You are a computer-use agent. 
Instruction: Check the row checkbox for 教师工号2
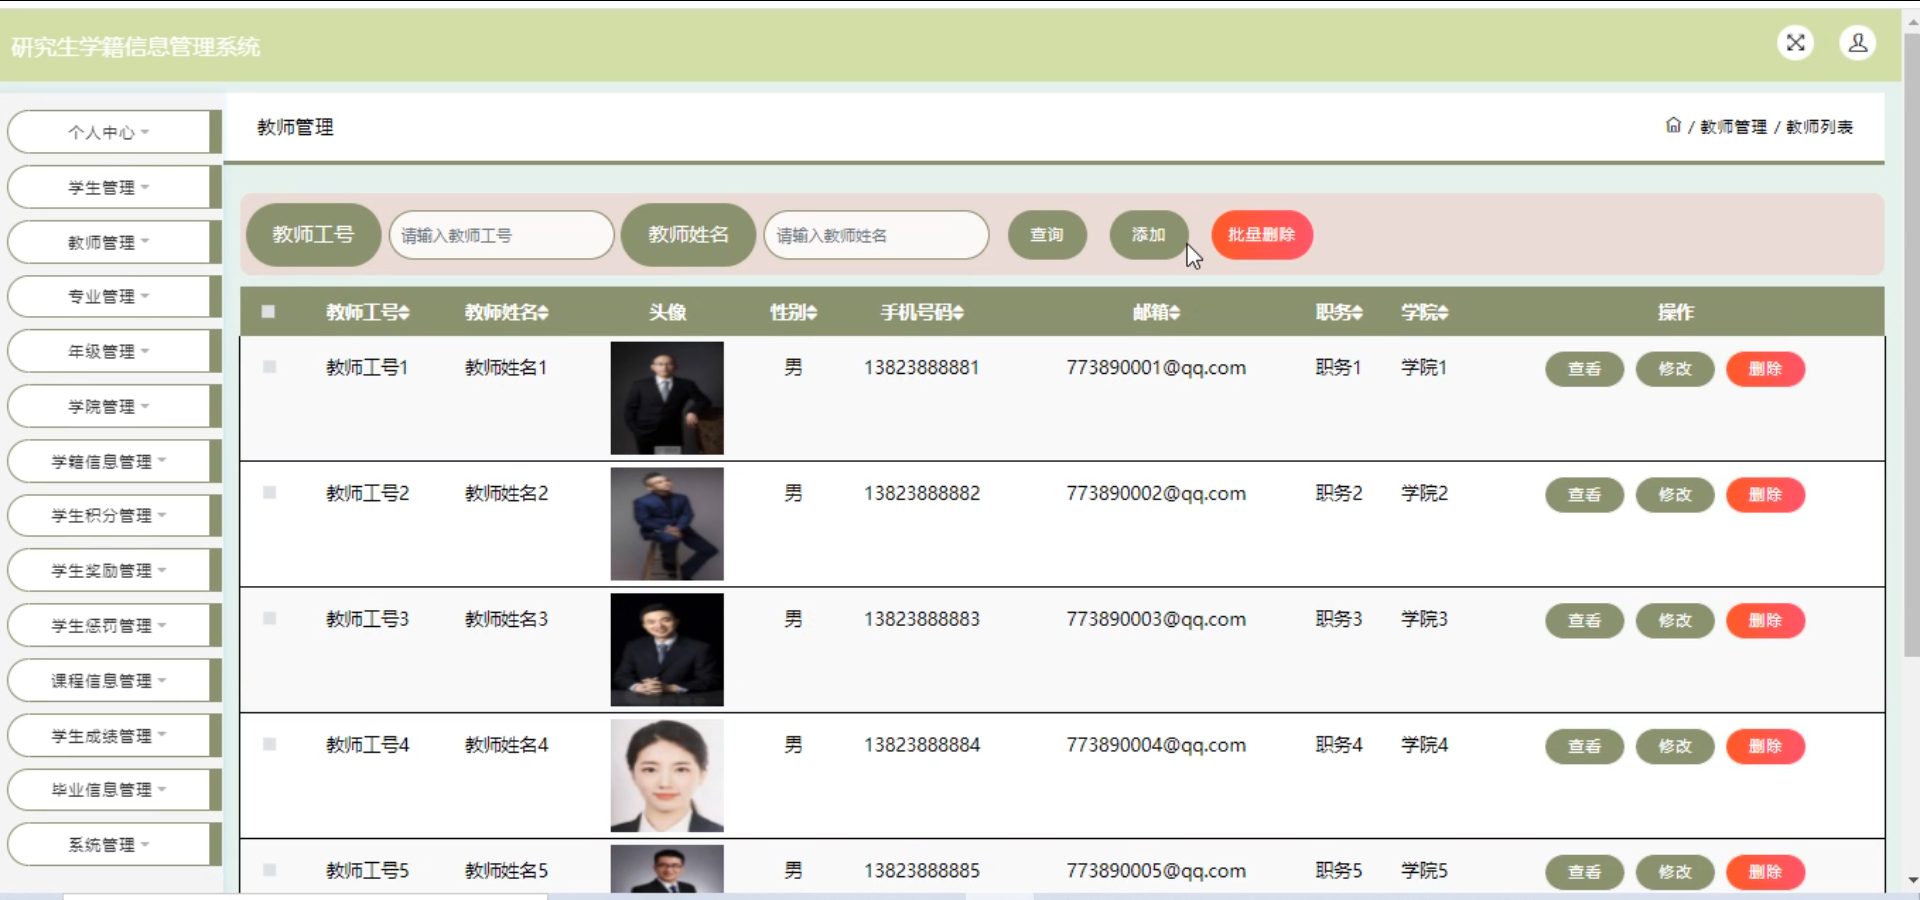point(269,493)
